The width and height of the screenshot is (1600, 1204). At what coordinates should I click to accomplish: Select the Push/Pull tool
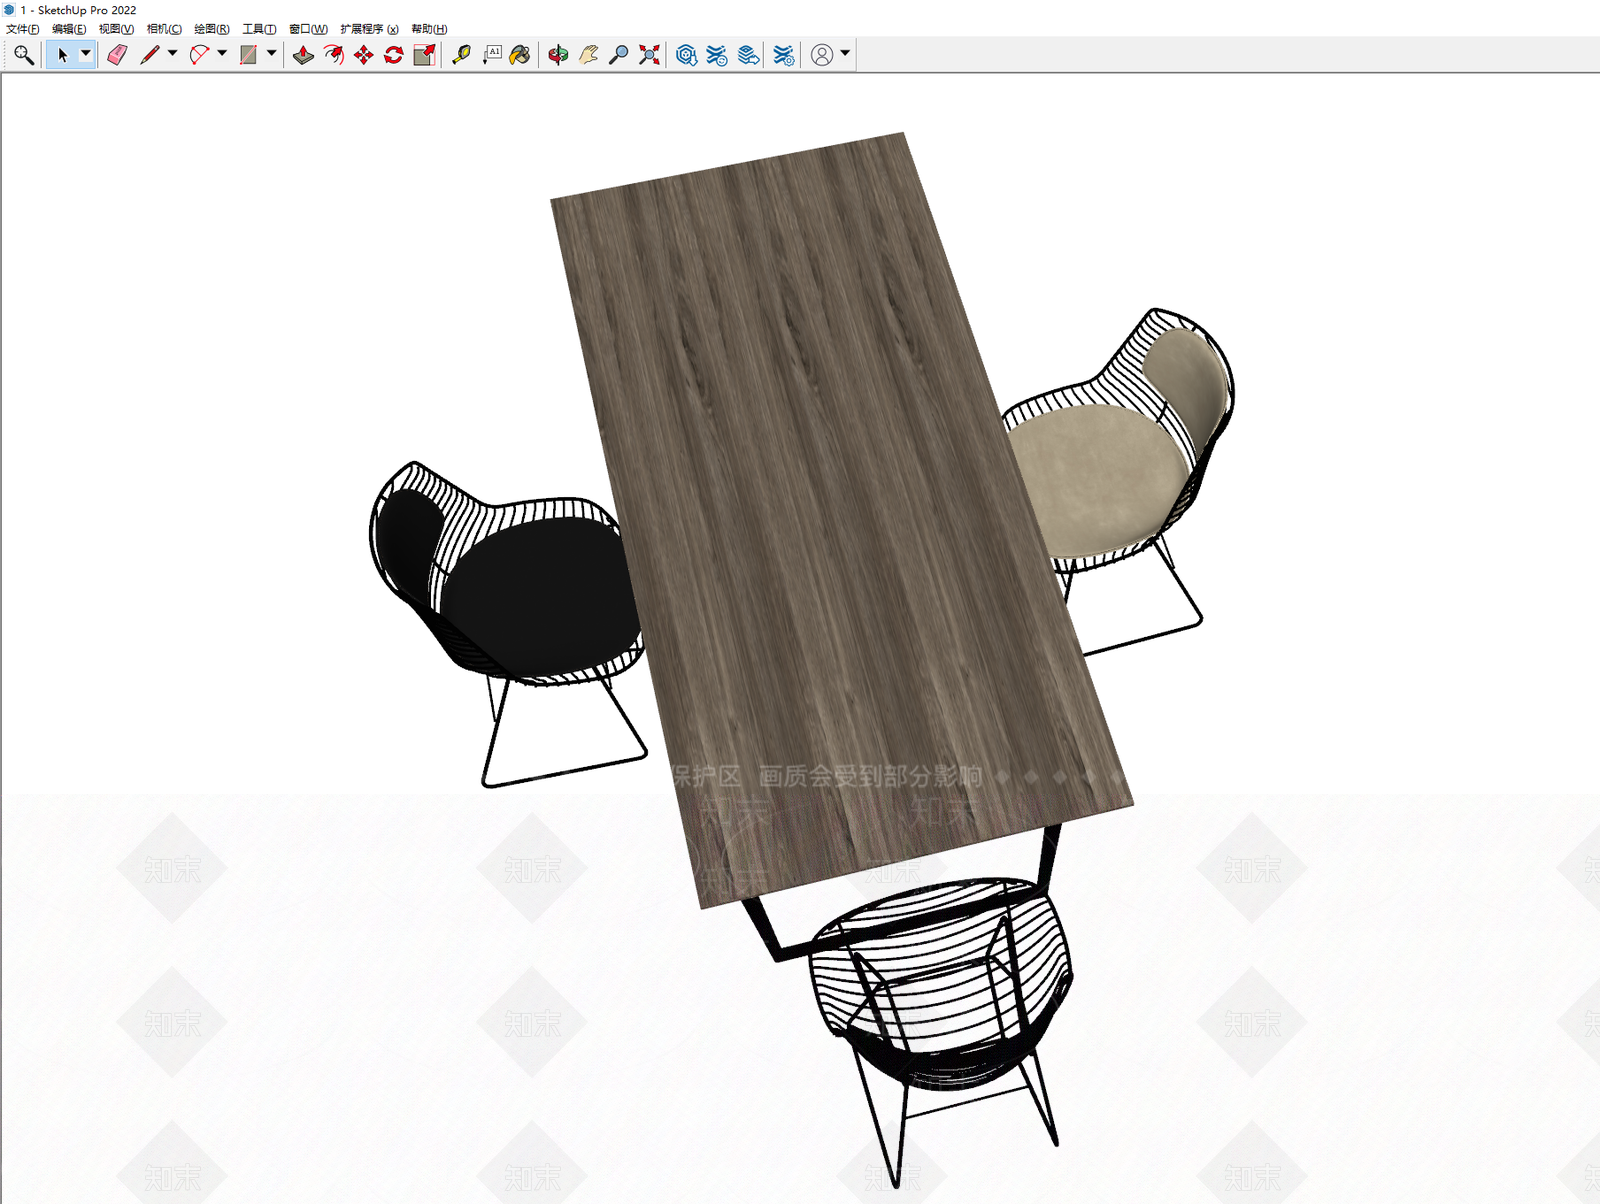click(x=303, y=55)
